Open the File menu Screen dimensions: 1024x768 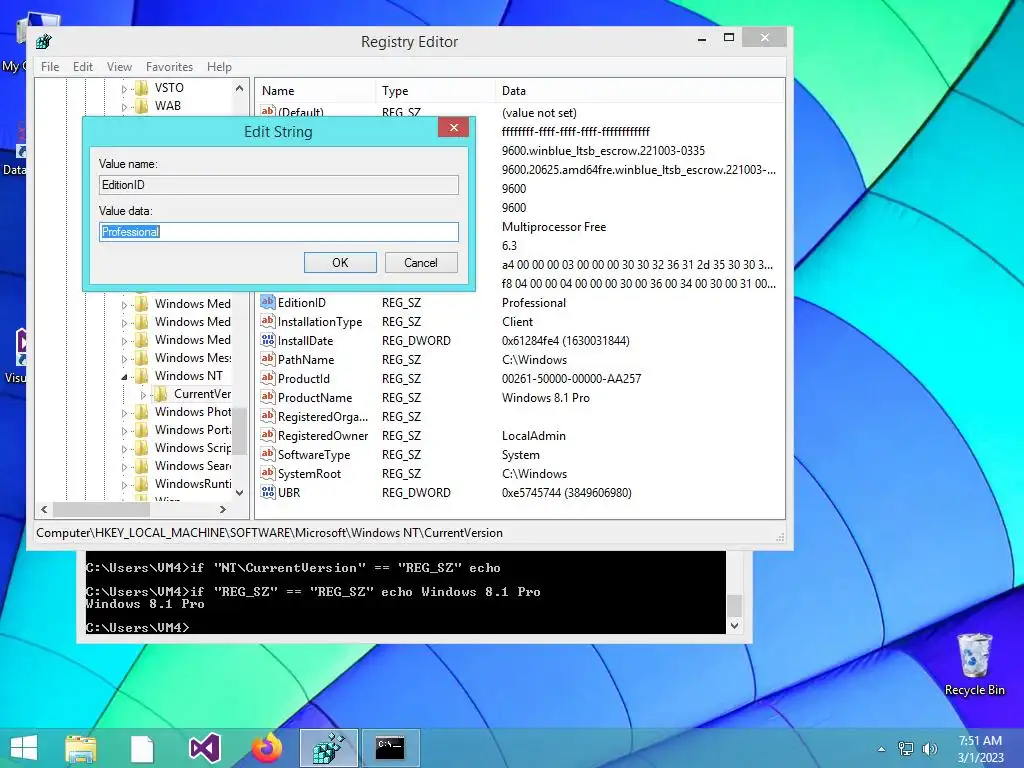coord(50,67)
